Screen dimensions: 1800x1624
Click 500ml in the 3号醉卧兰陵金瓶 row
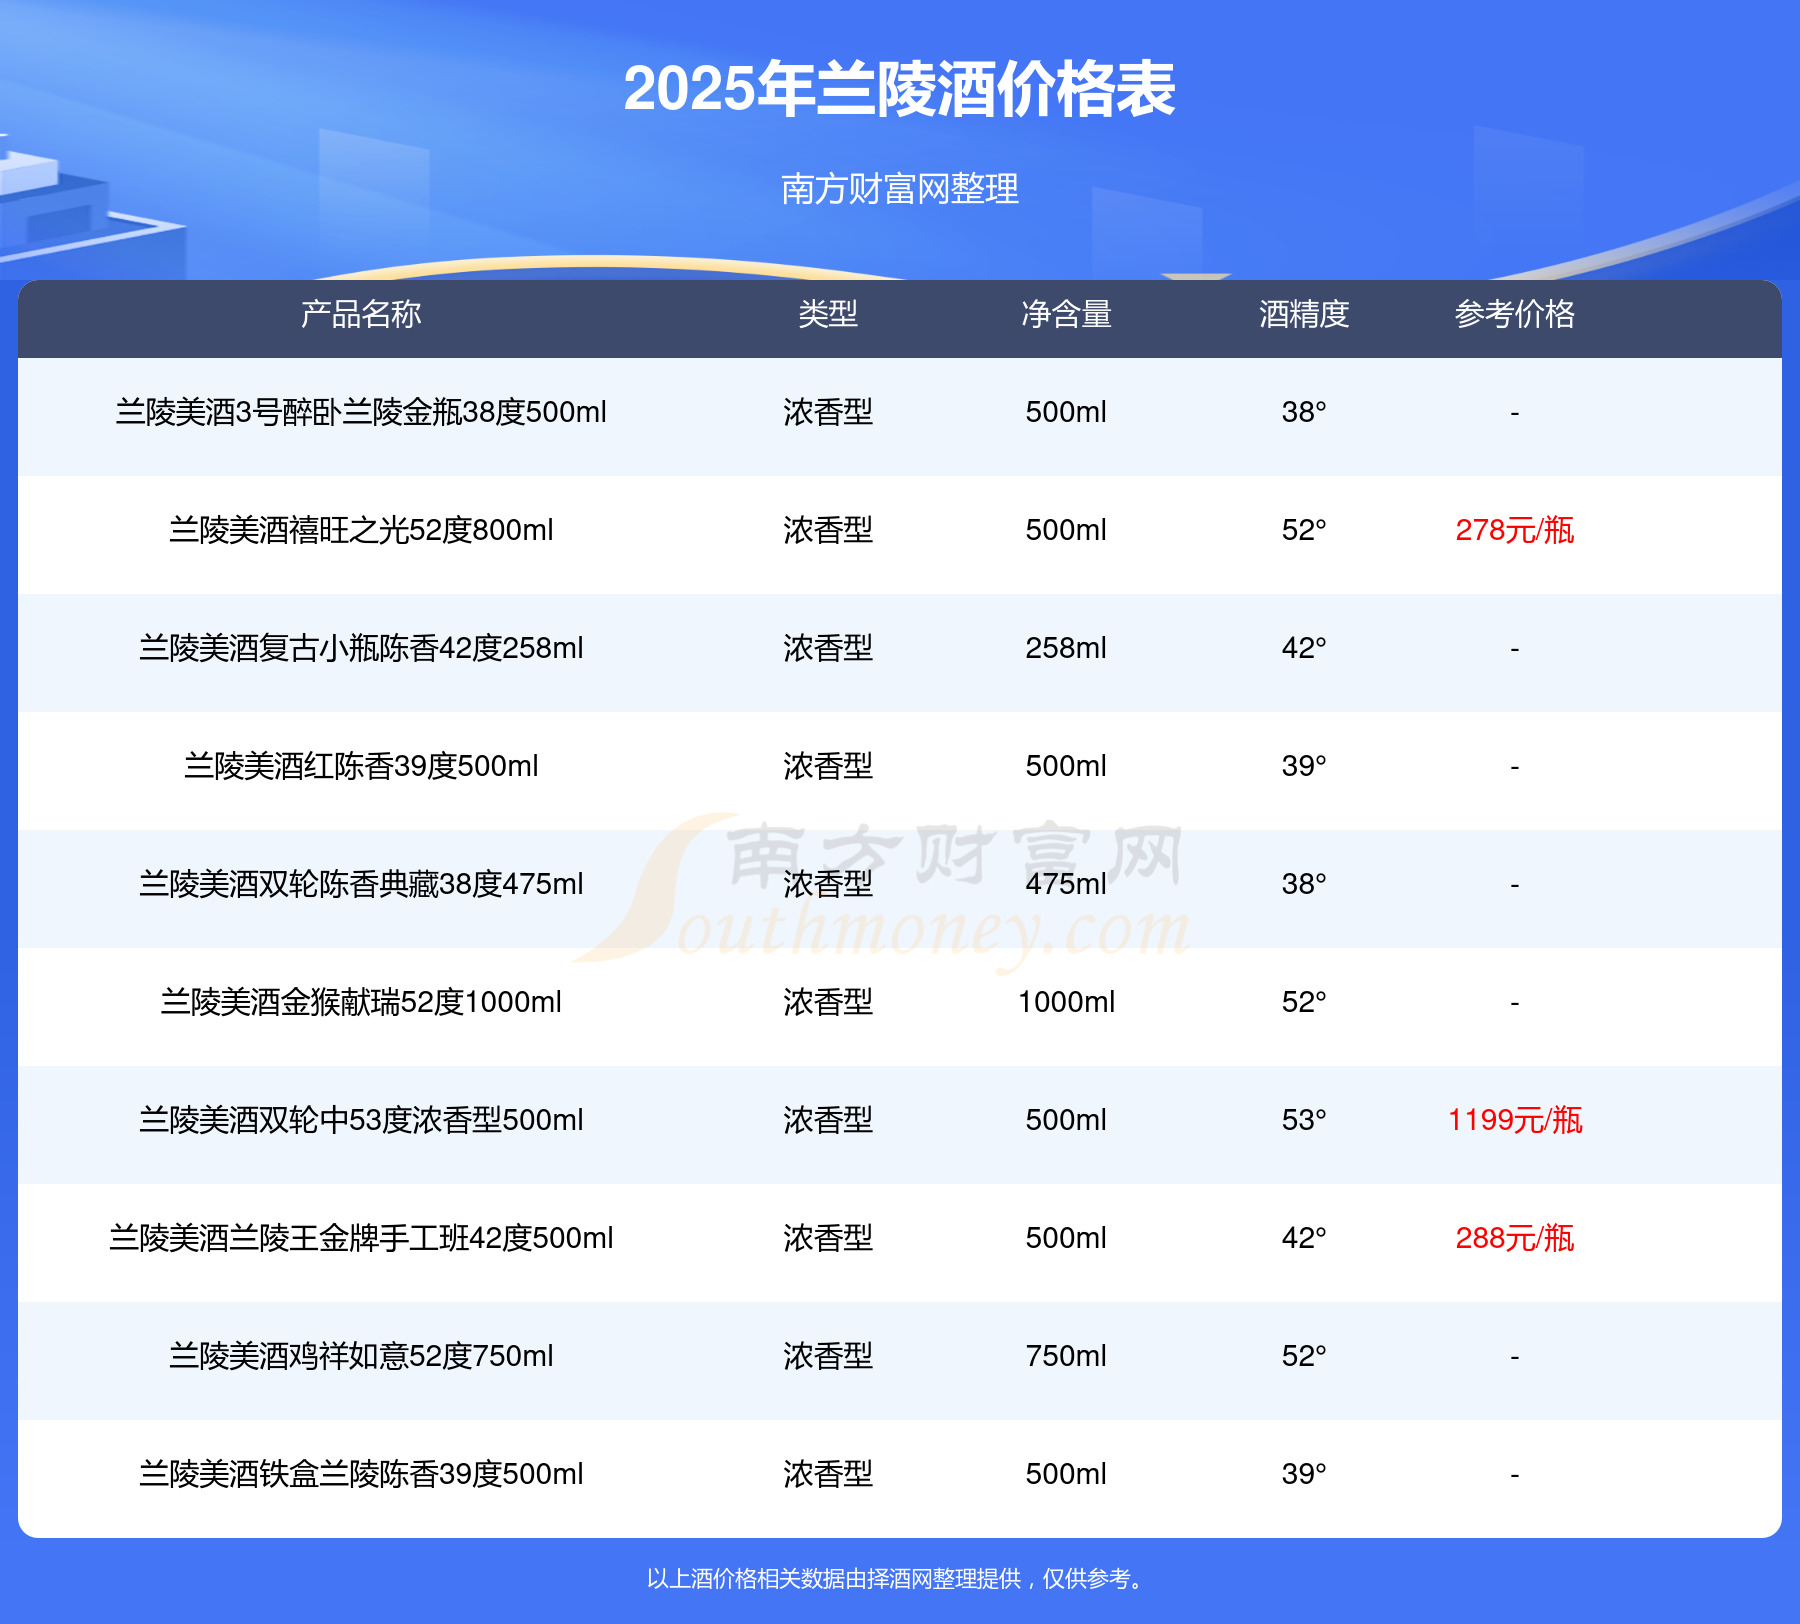pos(1066,412)
